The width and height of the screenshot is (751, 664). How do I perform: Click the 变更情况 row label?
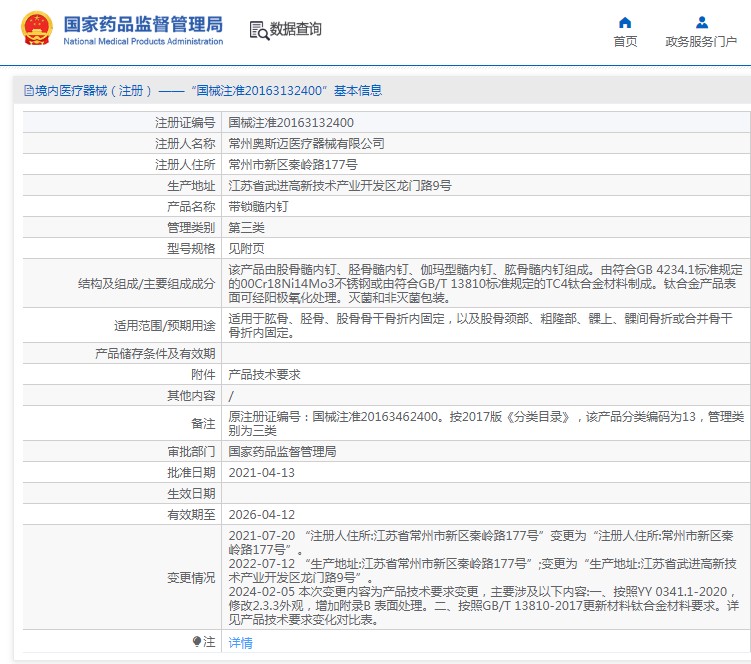191,578
